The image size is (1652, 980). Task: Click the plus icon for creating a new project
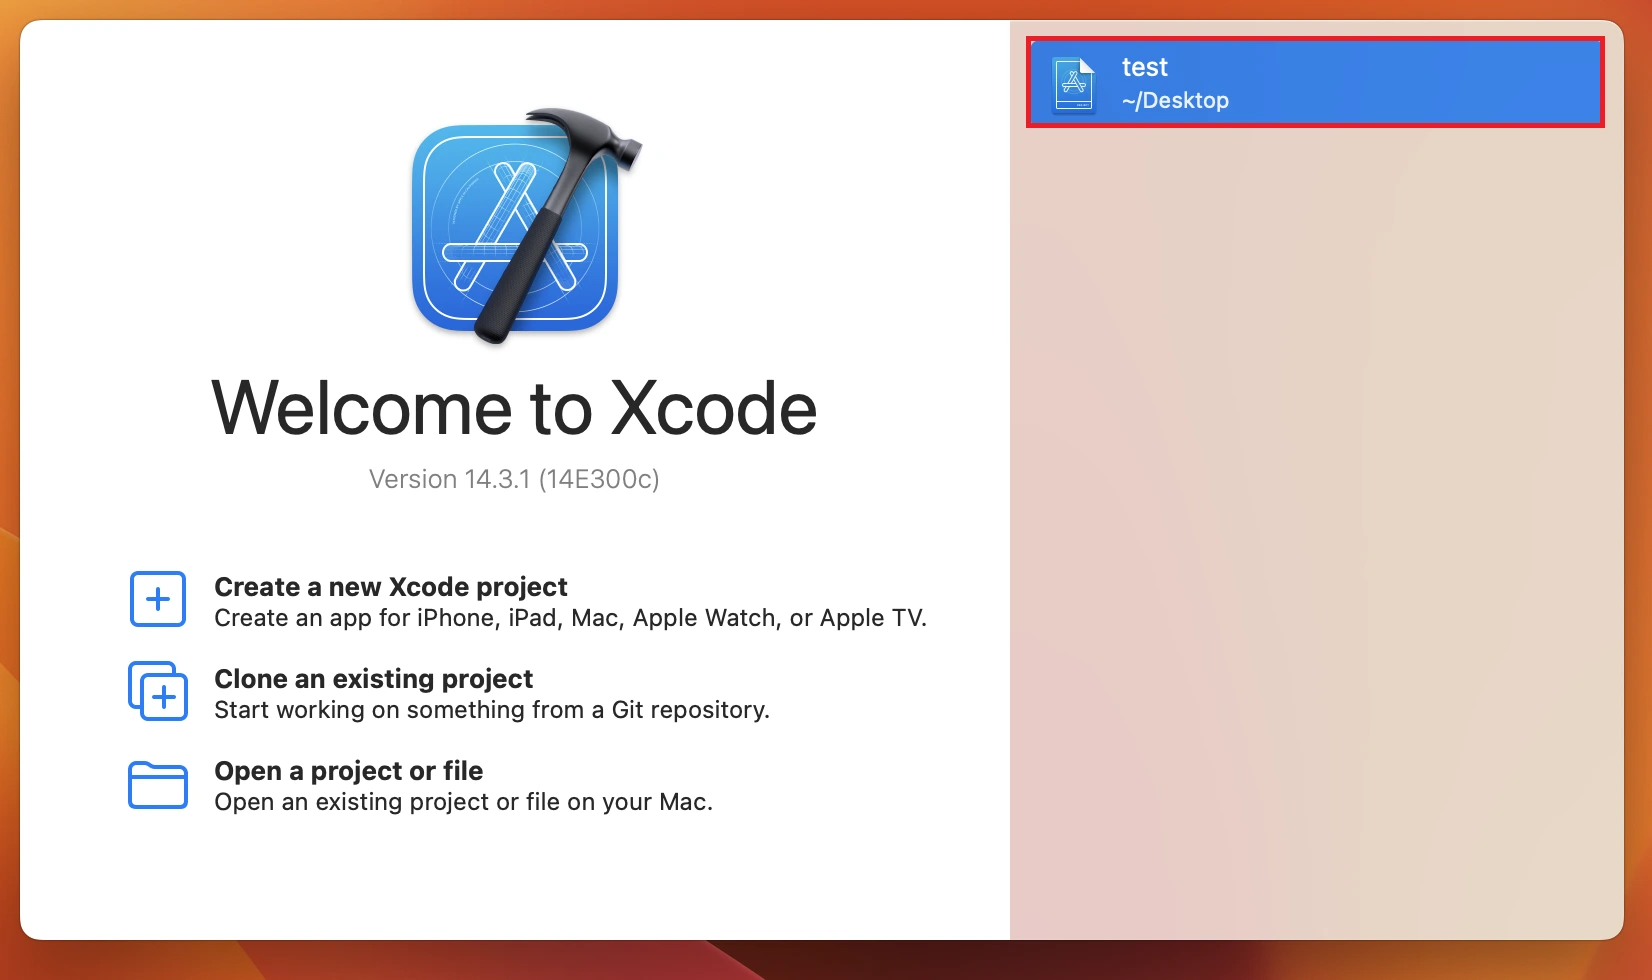pos(157,599)
